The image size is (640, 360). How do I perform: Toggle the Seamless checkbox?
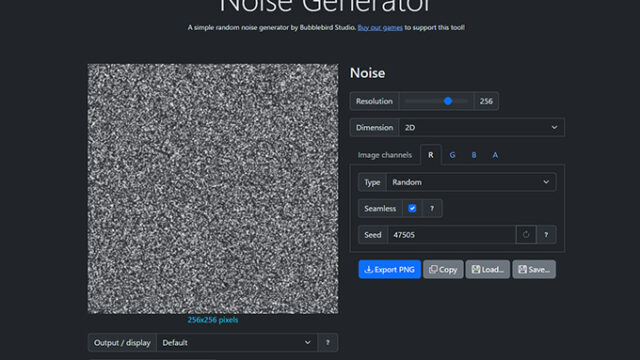pyautogui.click(x=412, y=209)
